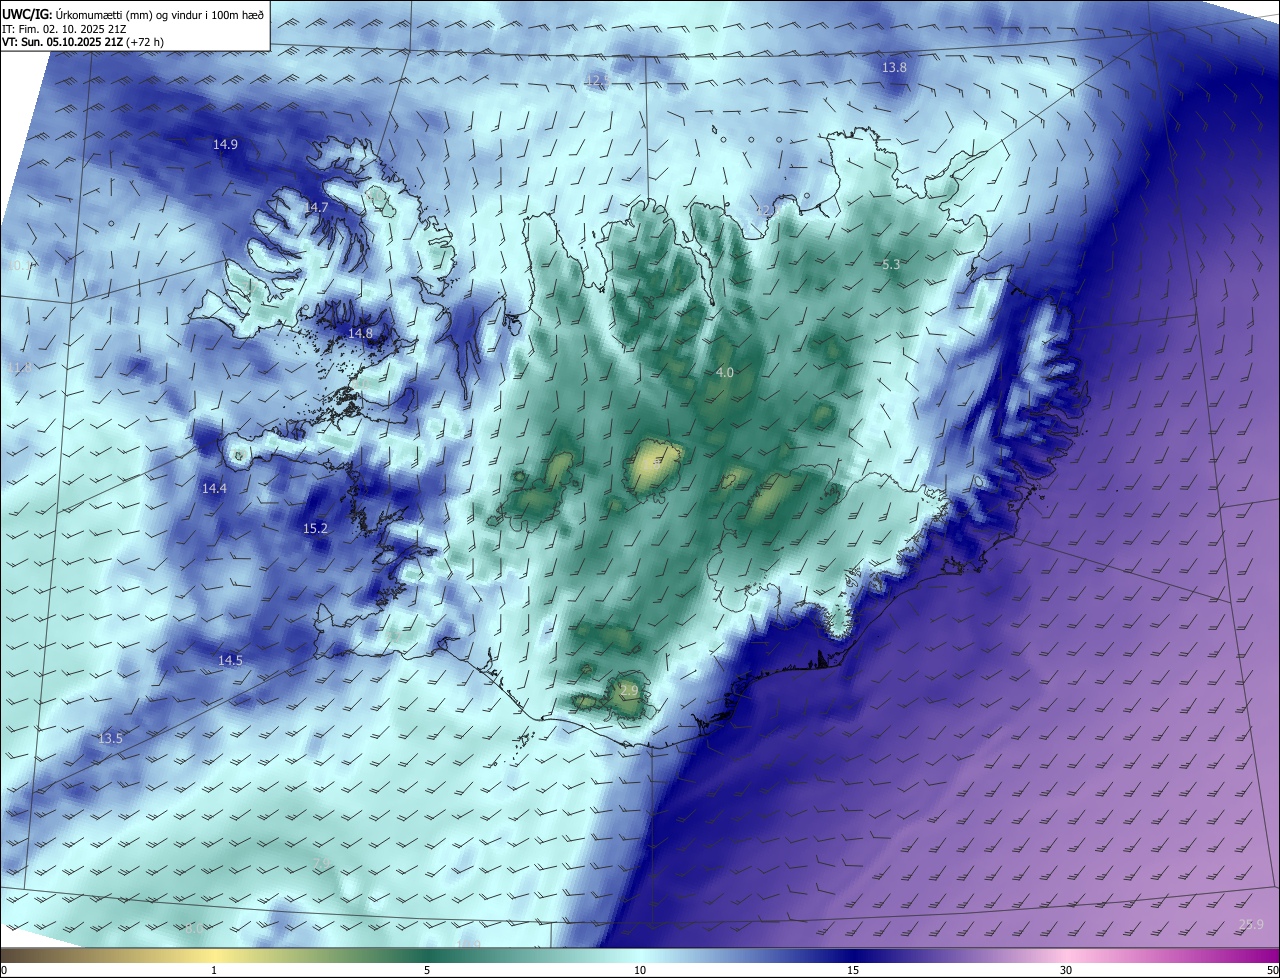Click the 13.8 value near the top edge
Viewport: 1280px width, 978px height.
tap(894, 67)
